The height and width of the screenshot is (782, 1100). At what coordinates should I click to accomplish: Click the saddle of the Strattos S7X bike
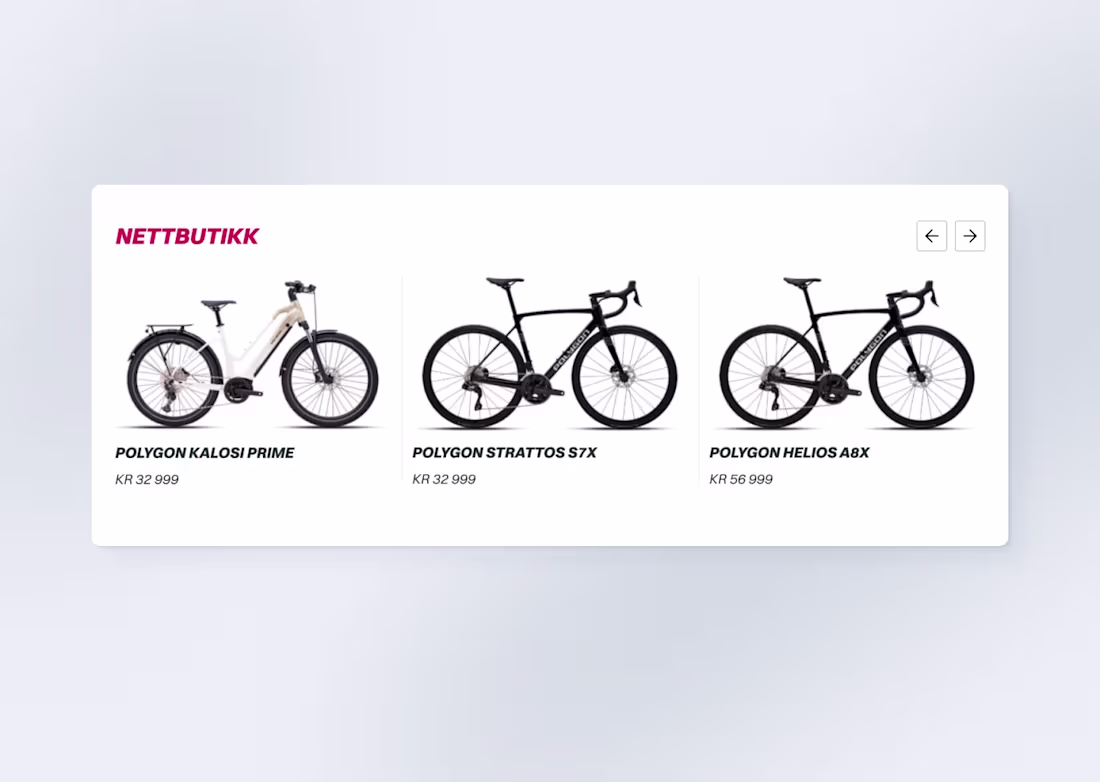505,282
